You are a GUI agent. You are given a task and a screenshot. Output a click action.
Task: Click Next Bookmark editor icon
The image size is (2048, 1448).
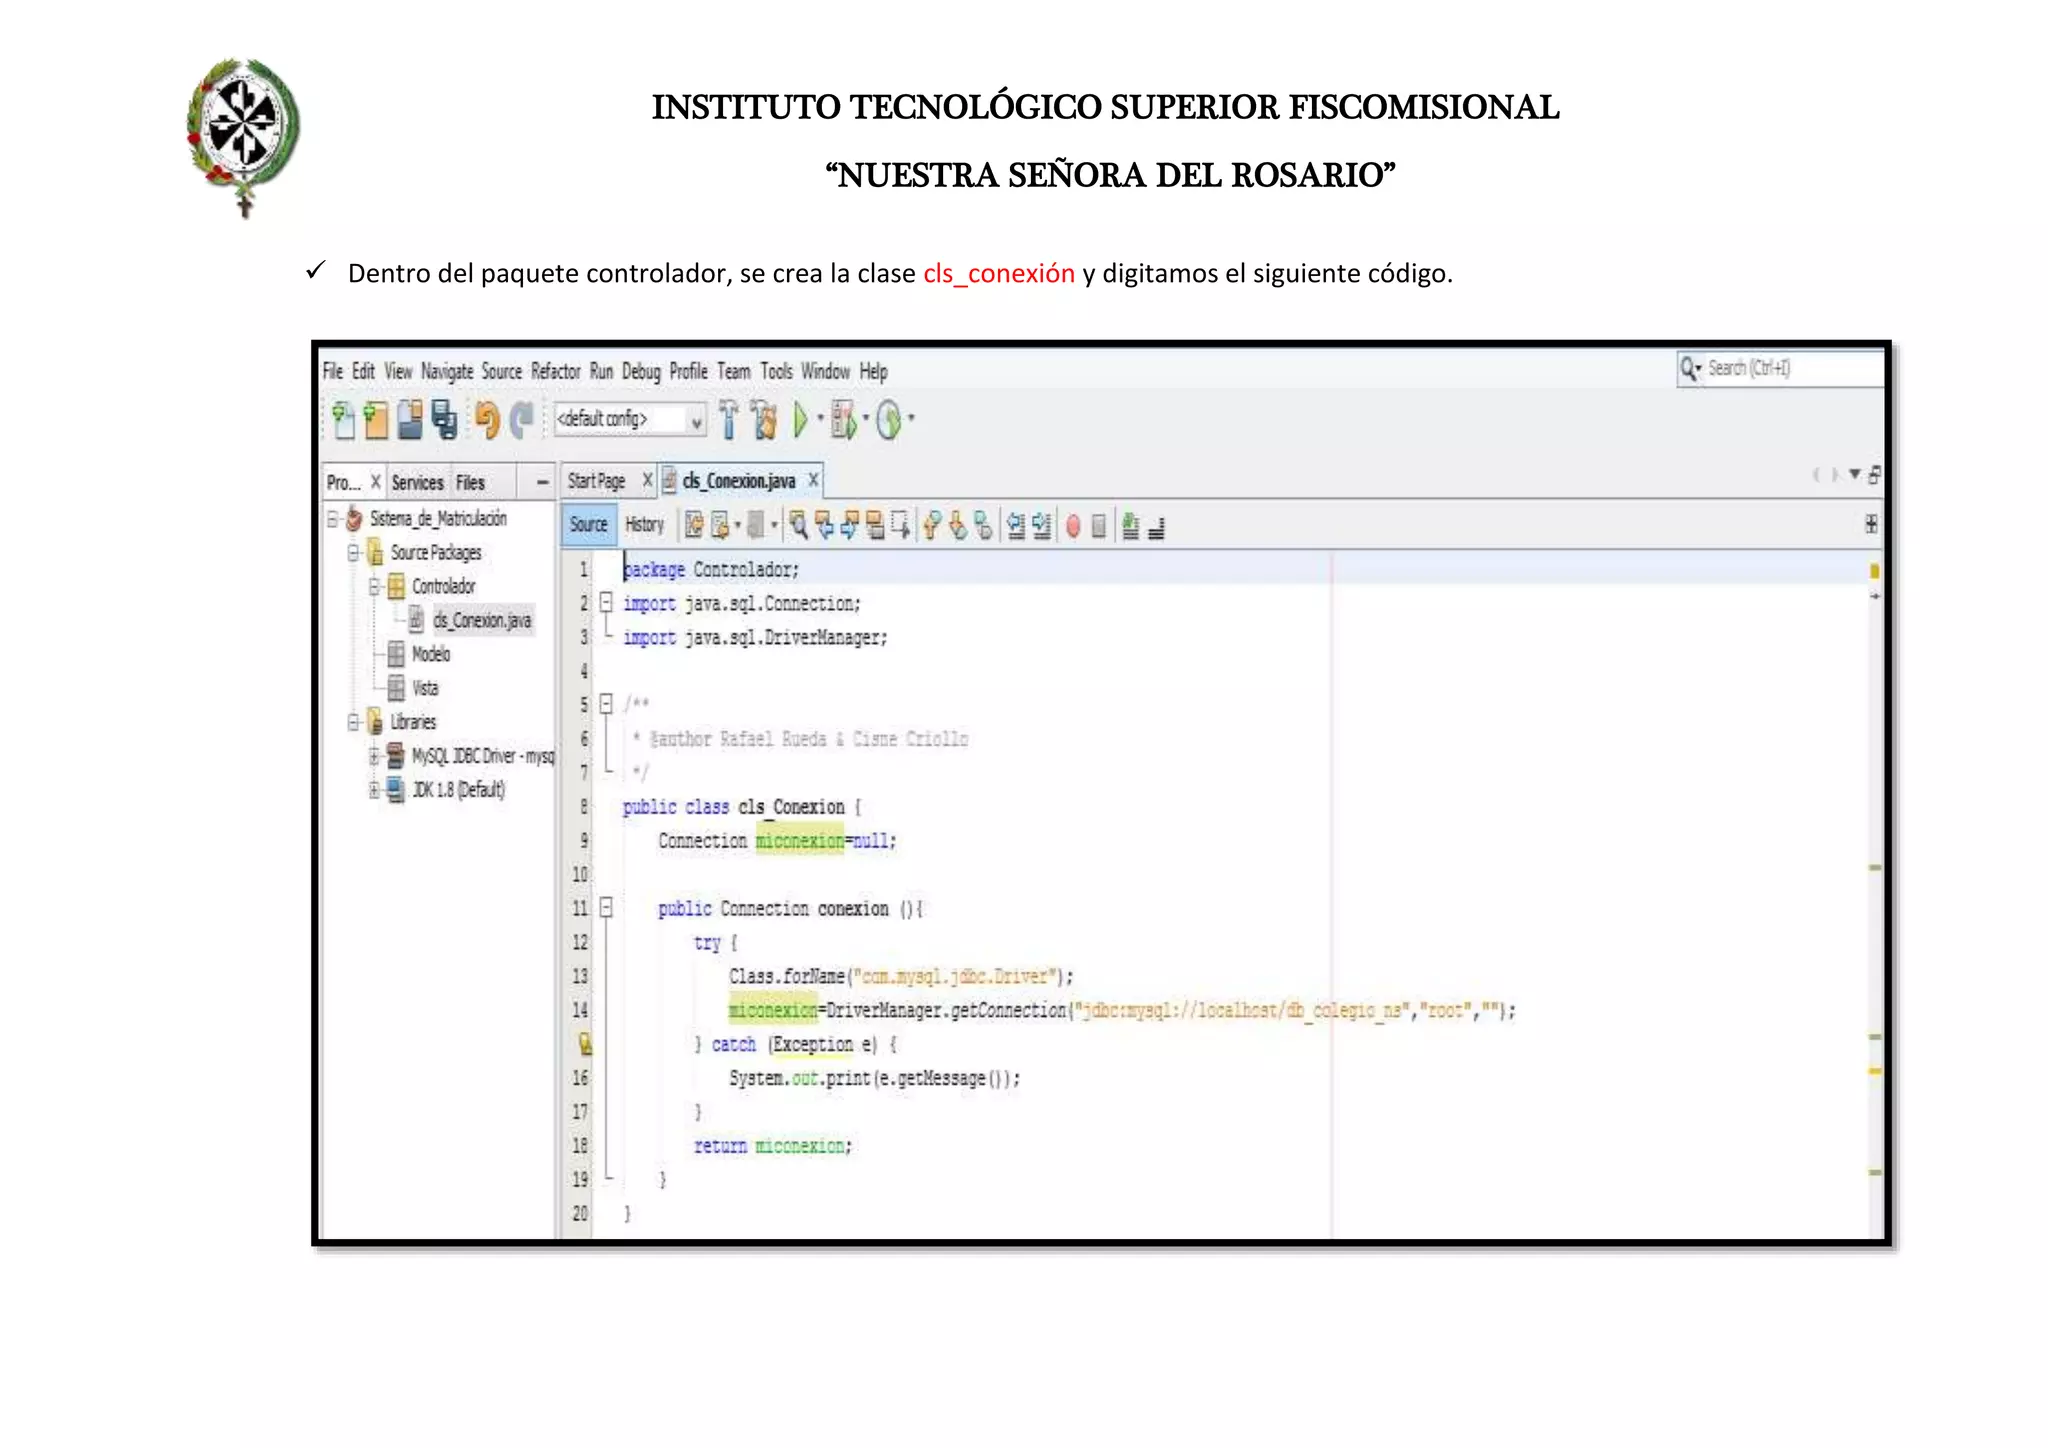[958, 525]
